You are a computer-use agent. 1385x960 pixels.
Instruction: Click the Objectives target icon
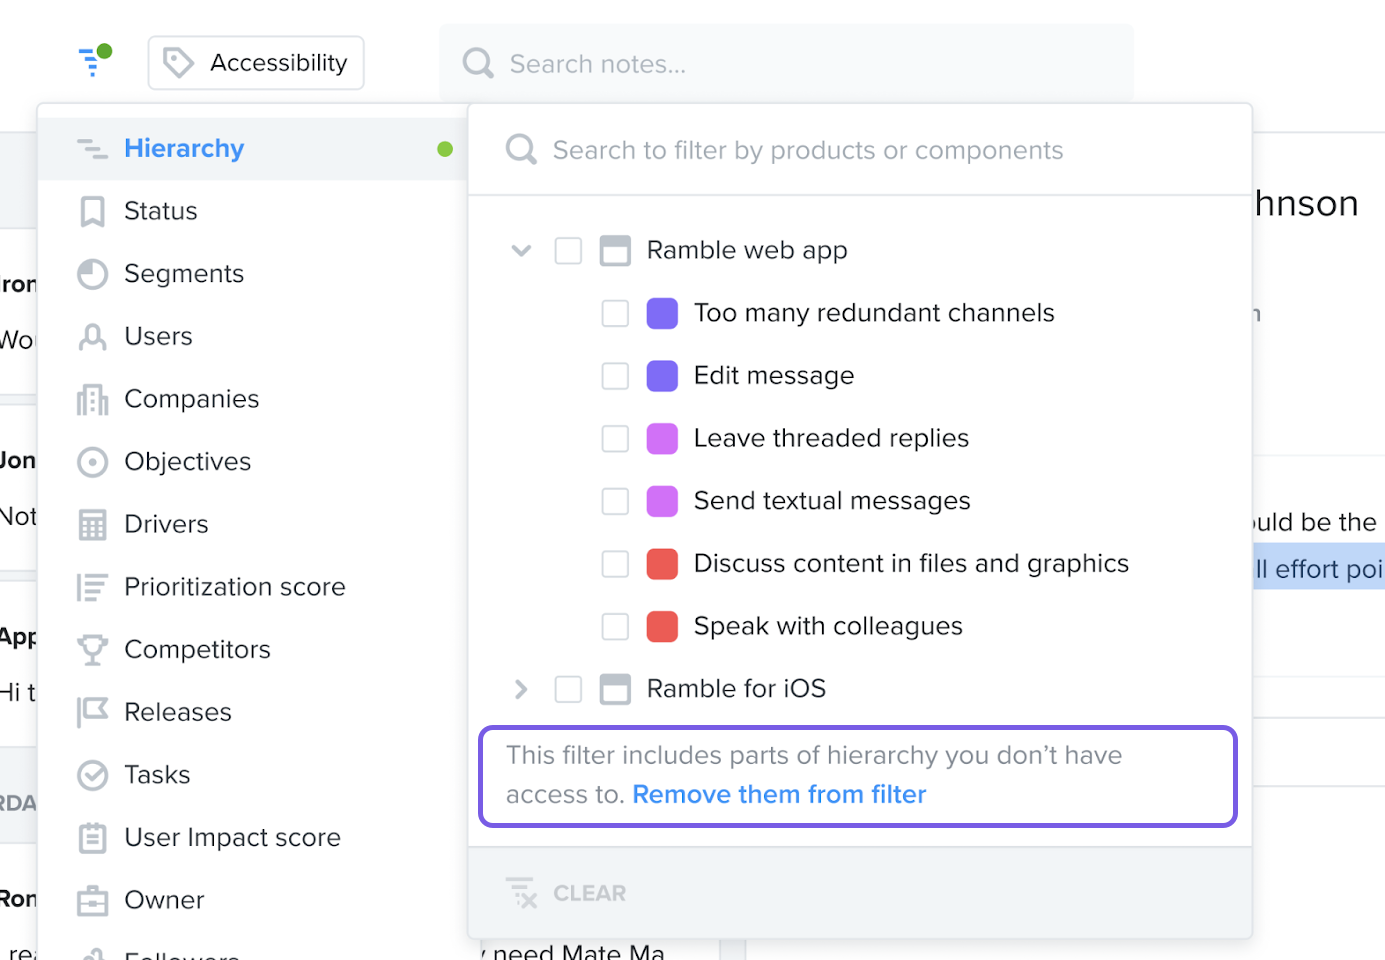[92, 462]
